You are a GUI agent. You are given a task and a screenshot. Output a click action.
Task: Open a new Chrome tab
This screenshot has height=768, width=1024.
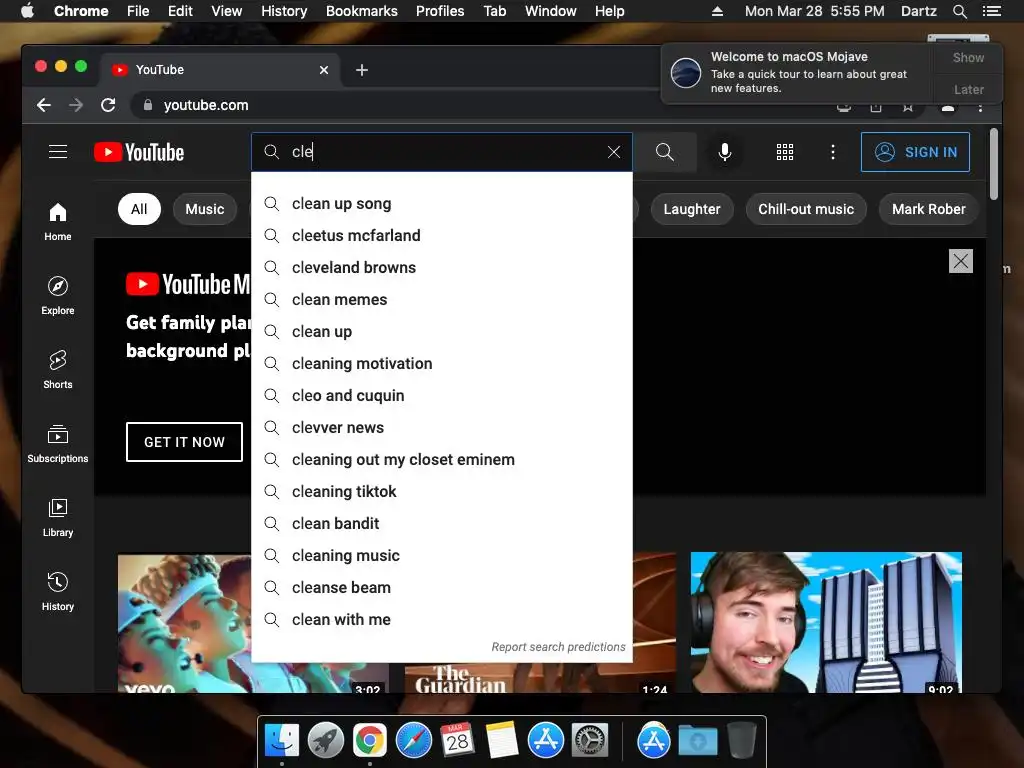(x=362, y=70)
